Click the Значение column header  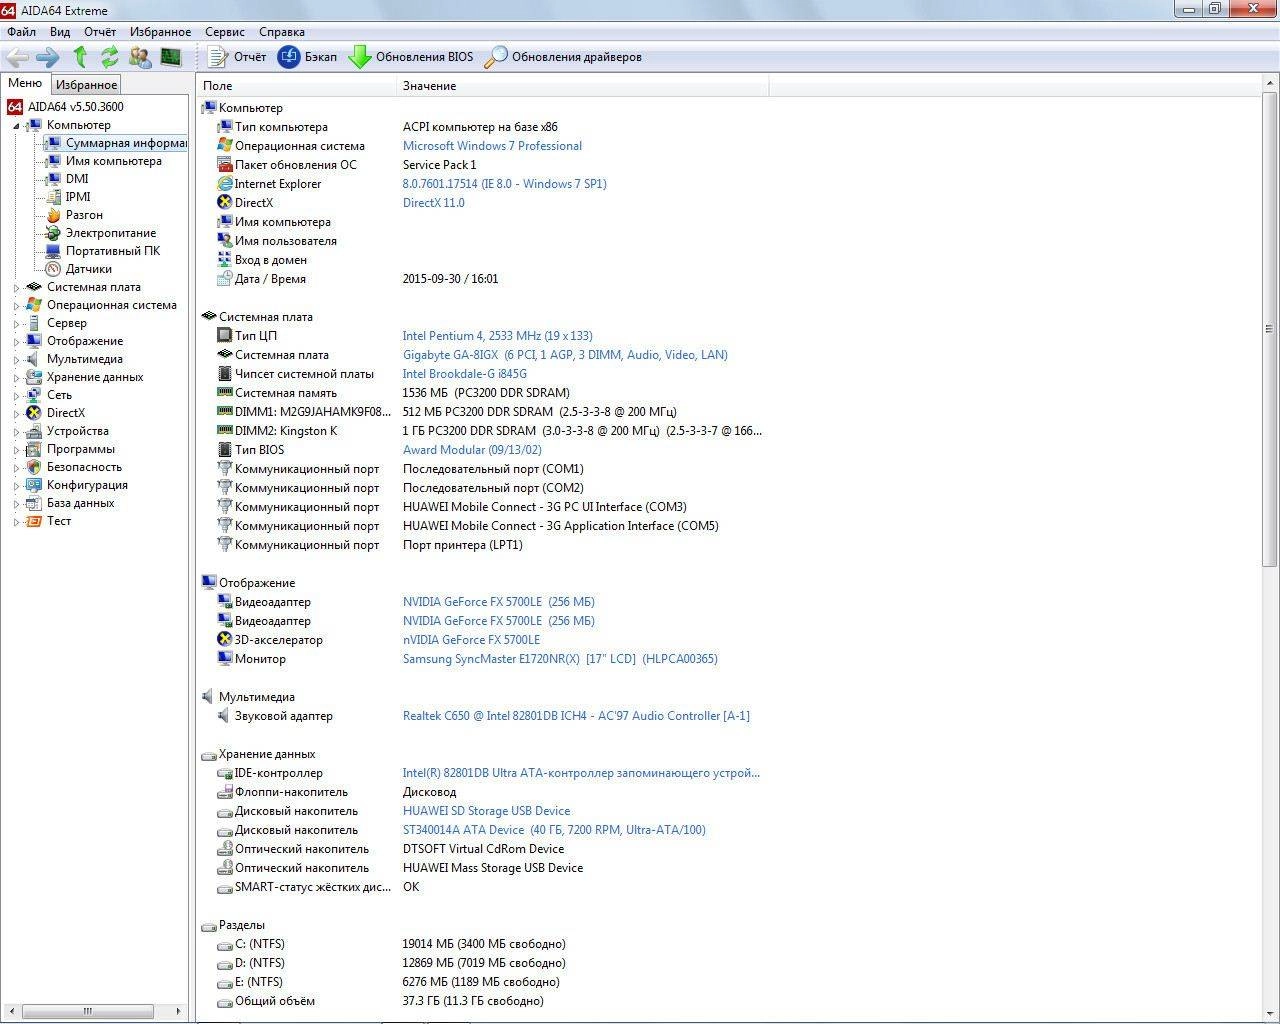pyautogui.click(x=582, y=86)
